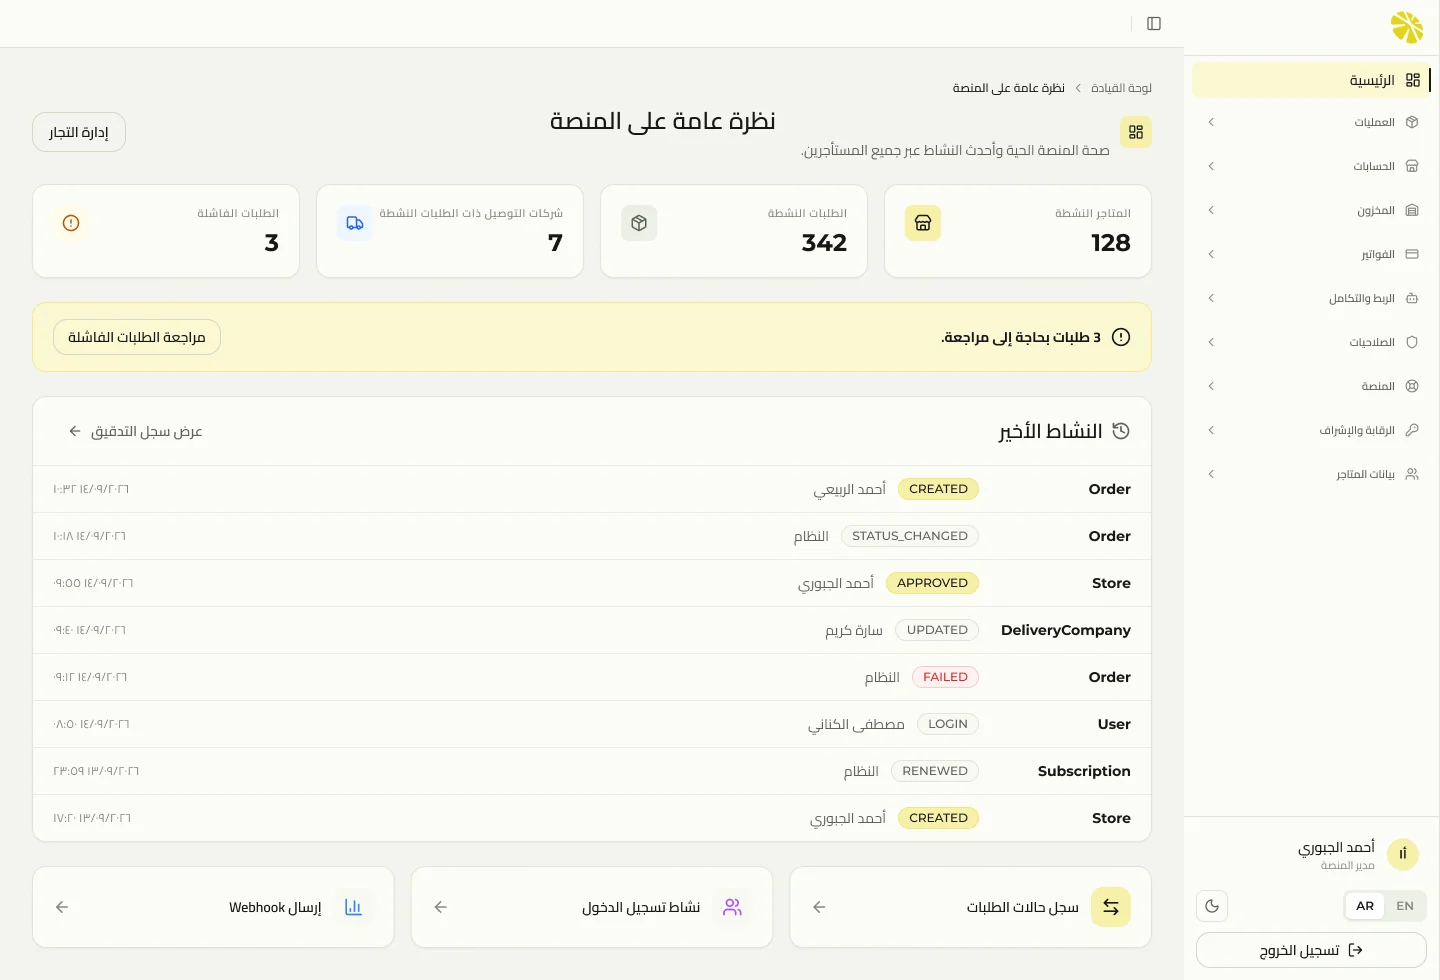The height and width of the screenshot is (980, 1440).
Task: Click the box icon on الطلبات النشطة card
Action: pyautogui.click(x=639, y=223)
